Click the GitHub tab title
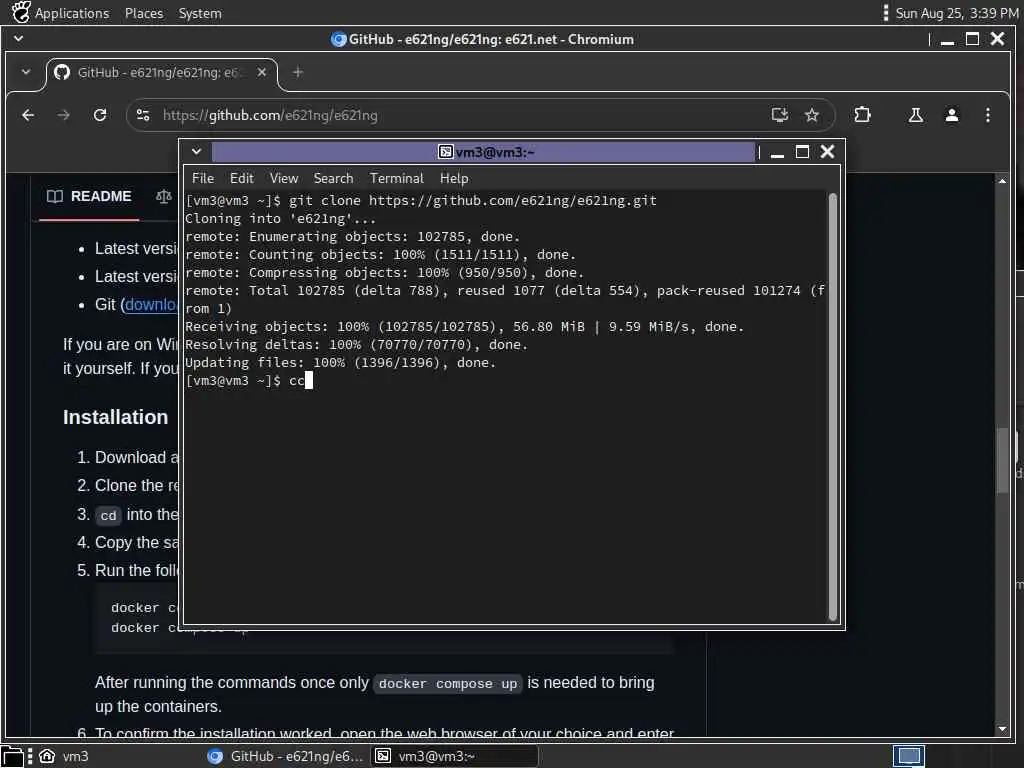This screenshot has width=1024, height=768. tap(159, 72)
